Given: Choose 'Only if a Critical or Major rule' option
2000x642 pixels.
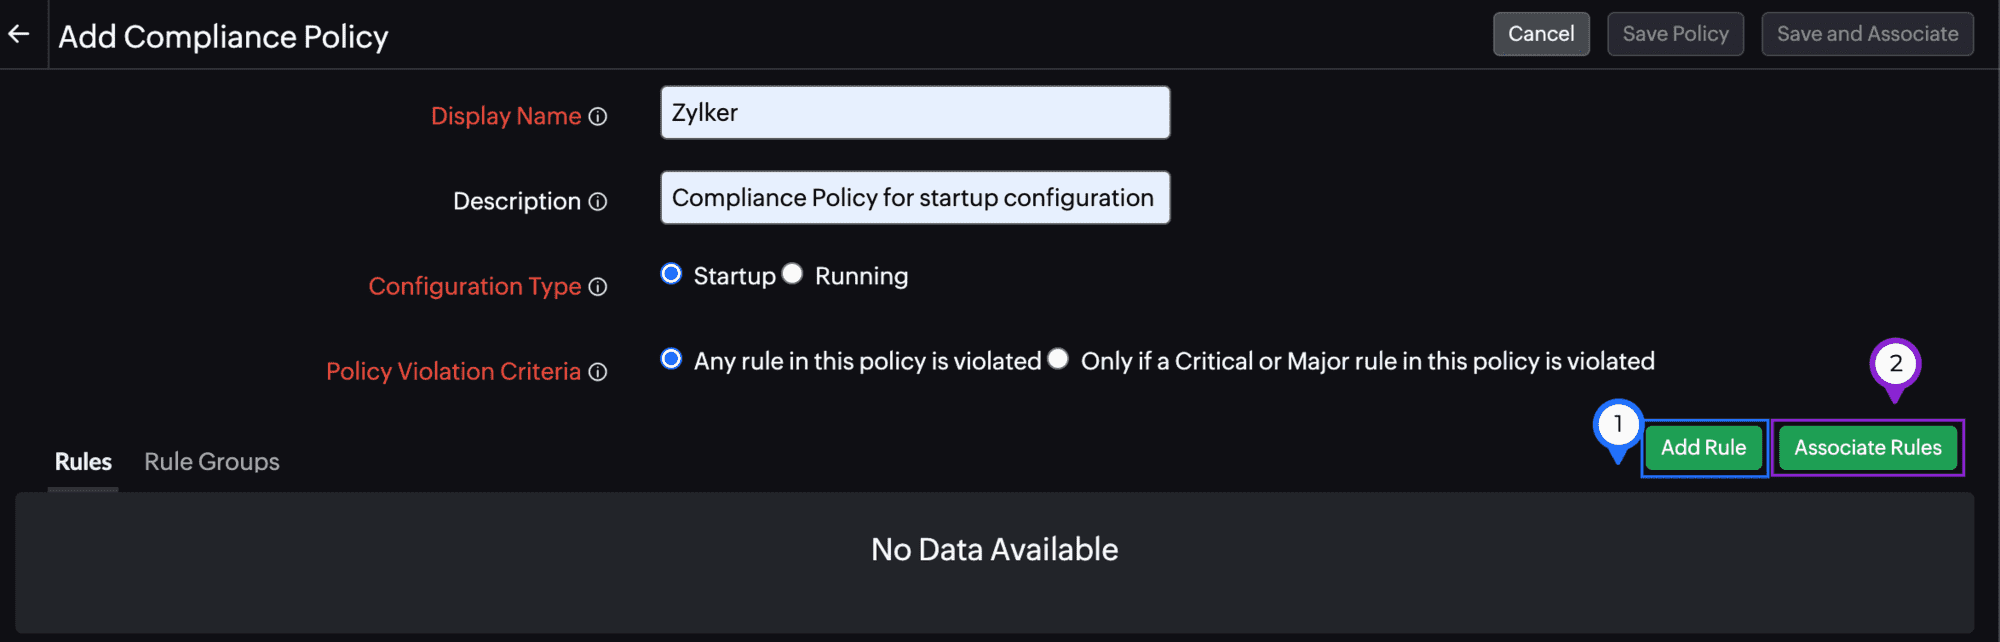Looking at the screenshot, I should (1058, 359).
